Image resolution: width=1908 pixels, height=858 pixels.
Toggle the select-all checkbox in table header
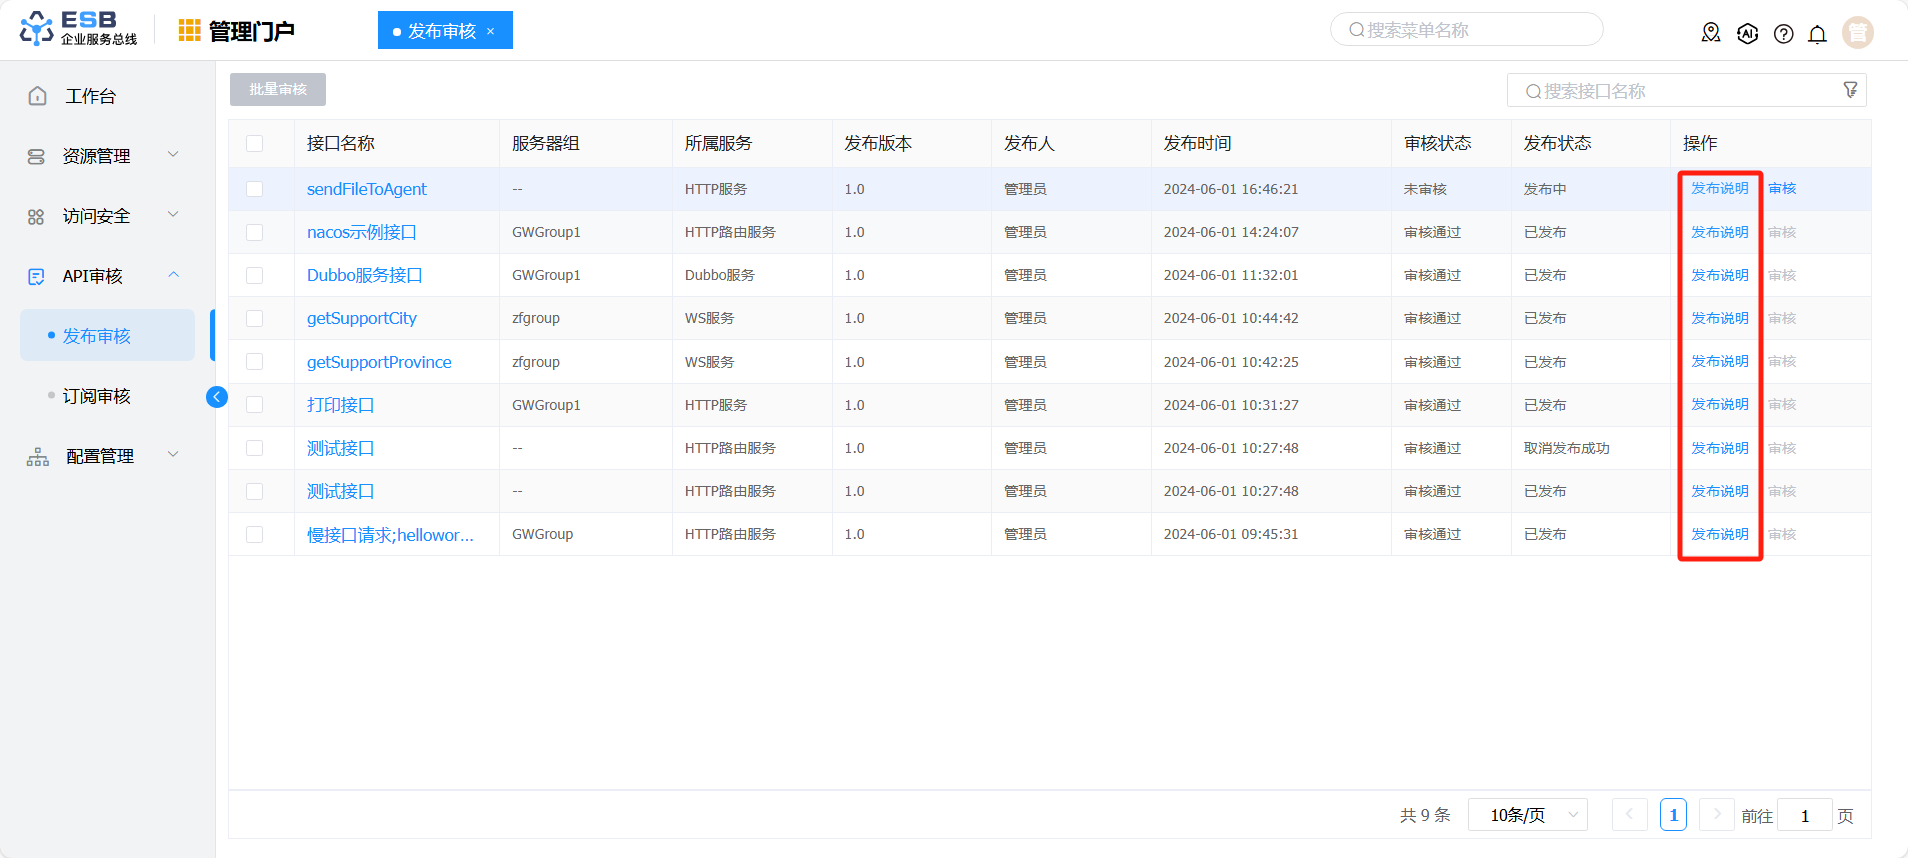point(255,143)
